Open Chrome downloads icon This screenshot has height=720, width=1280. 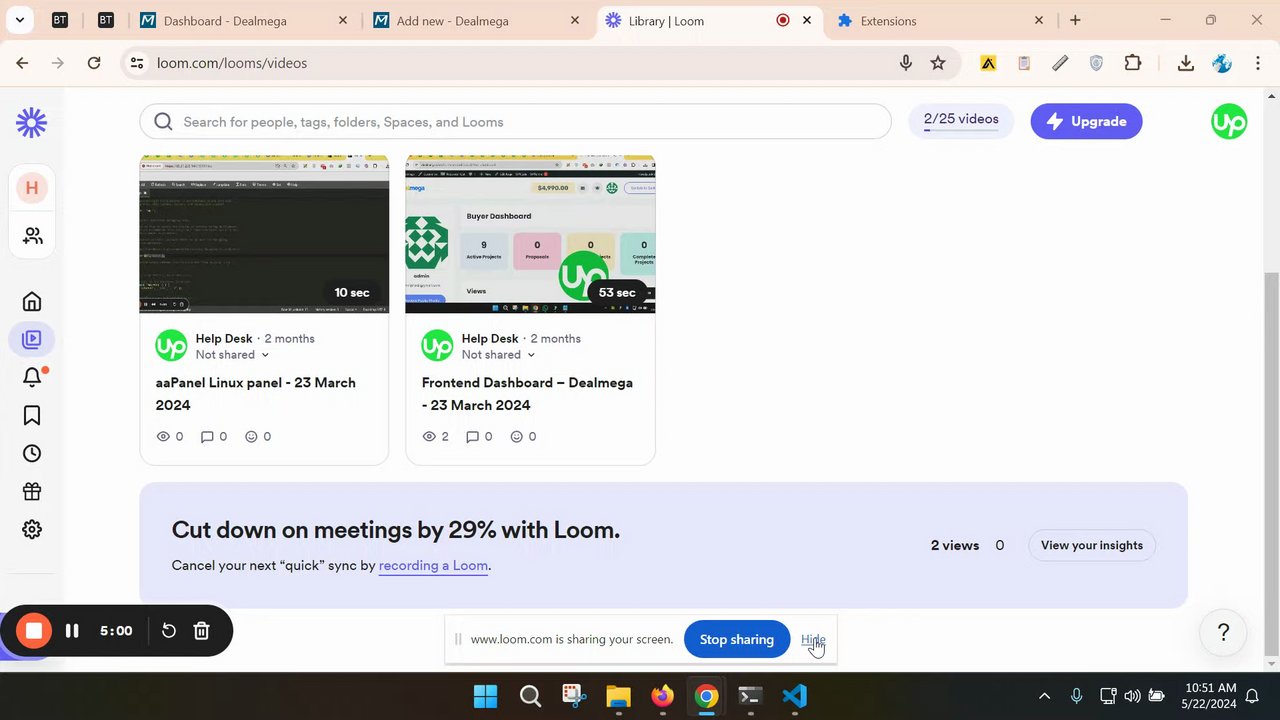(1185, 63)
